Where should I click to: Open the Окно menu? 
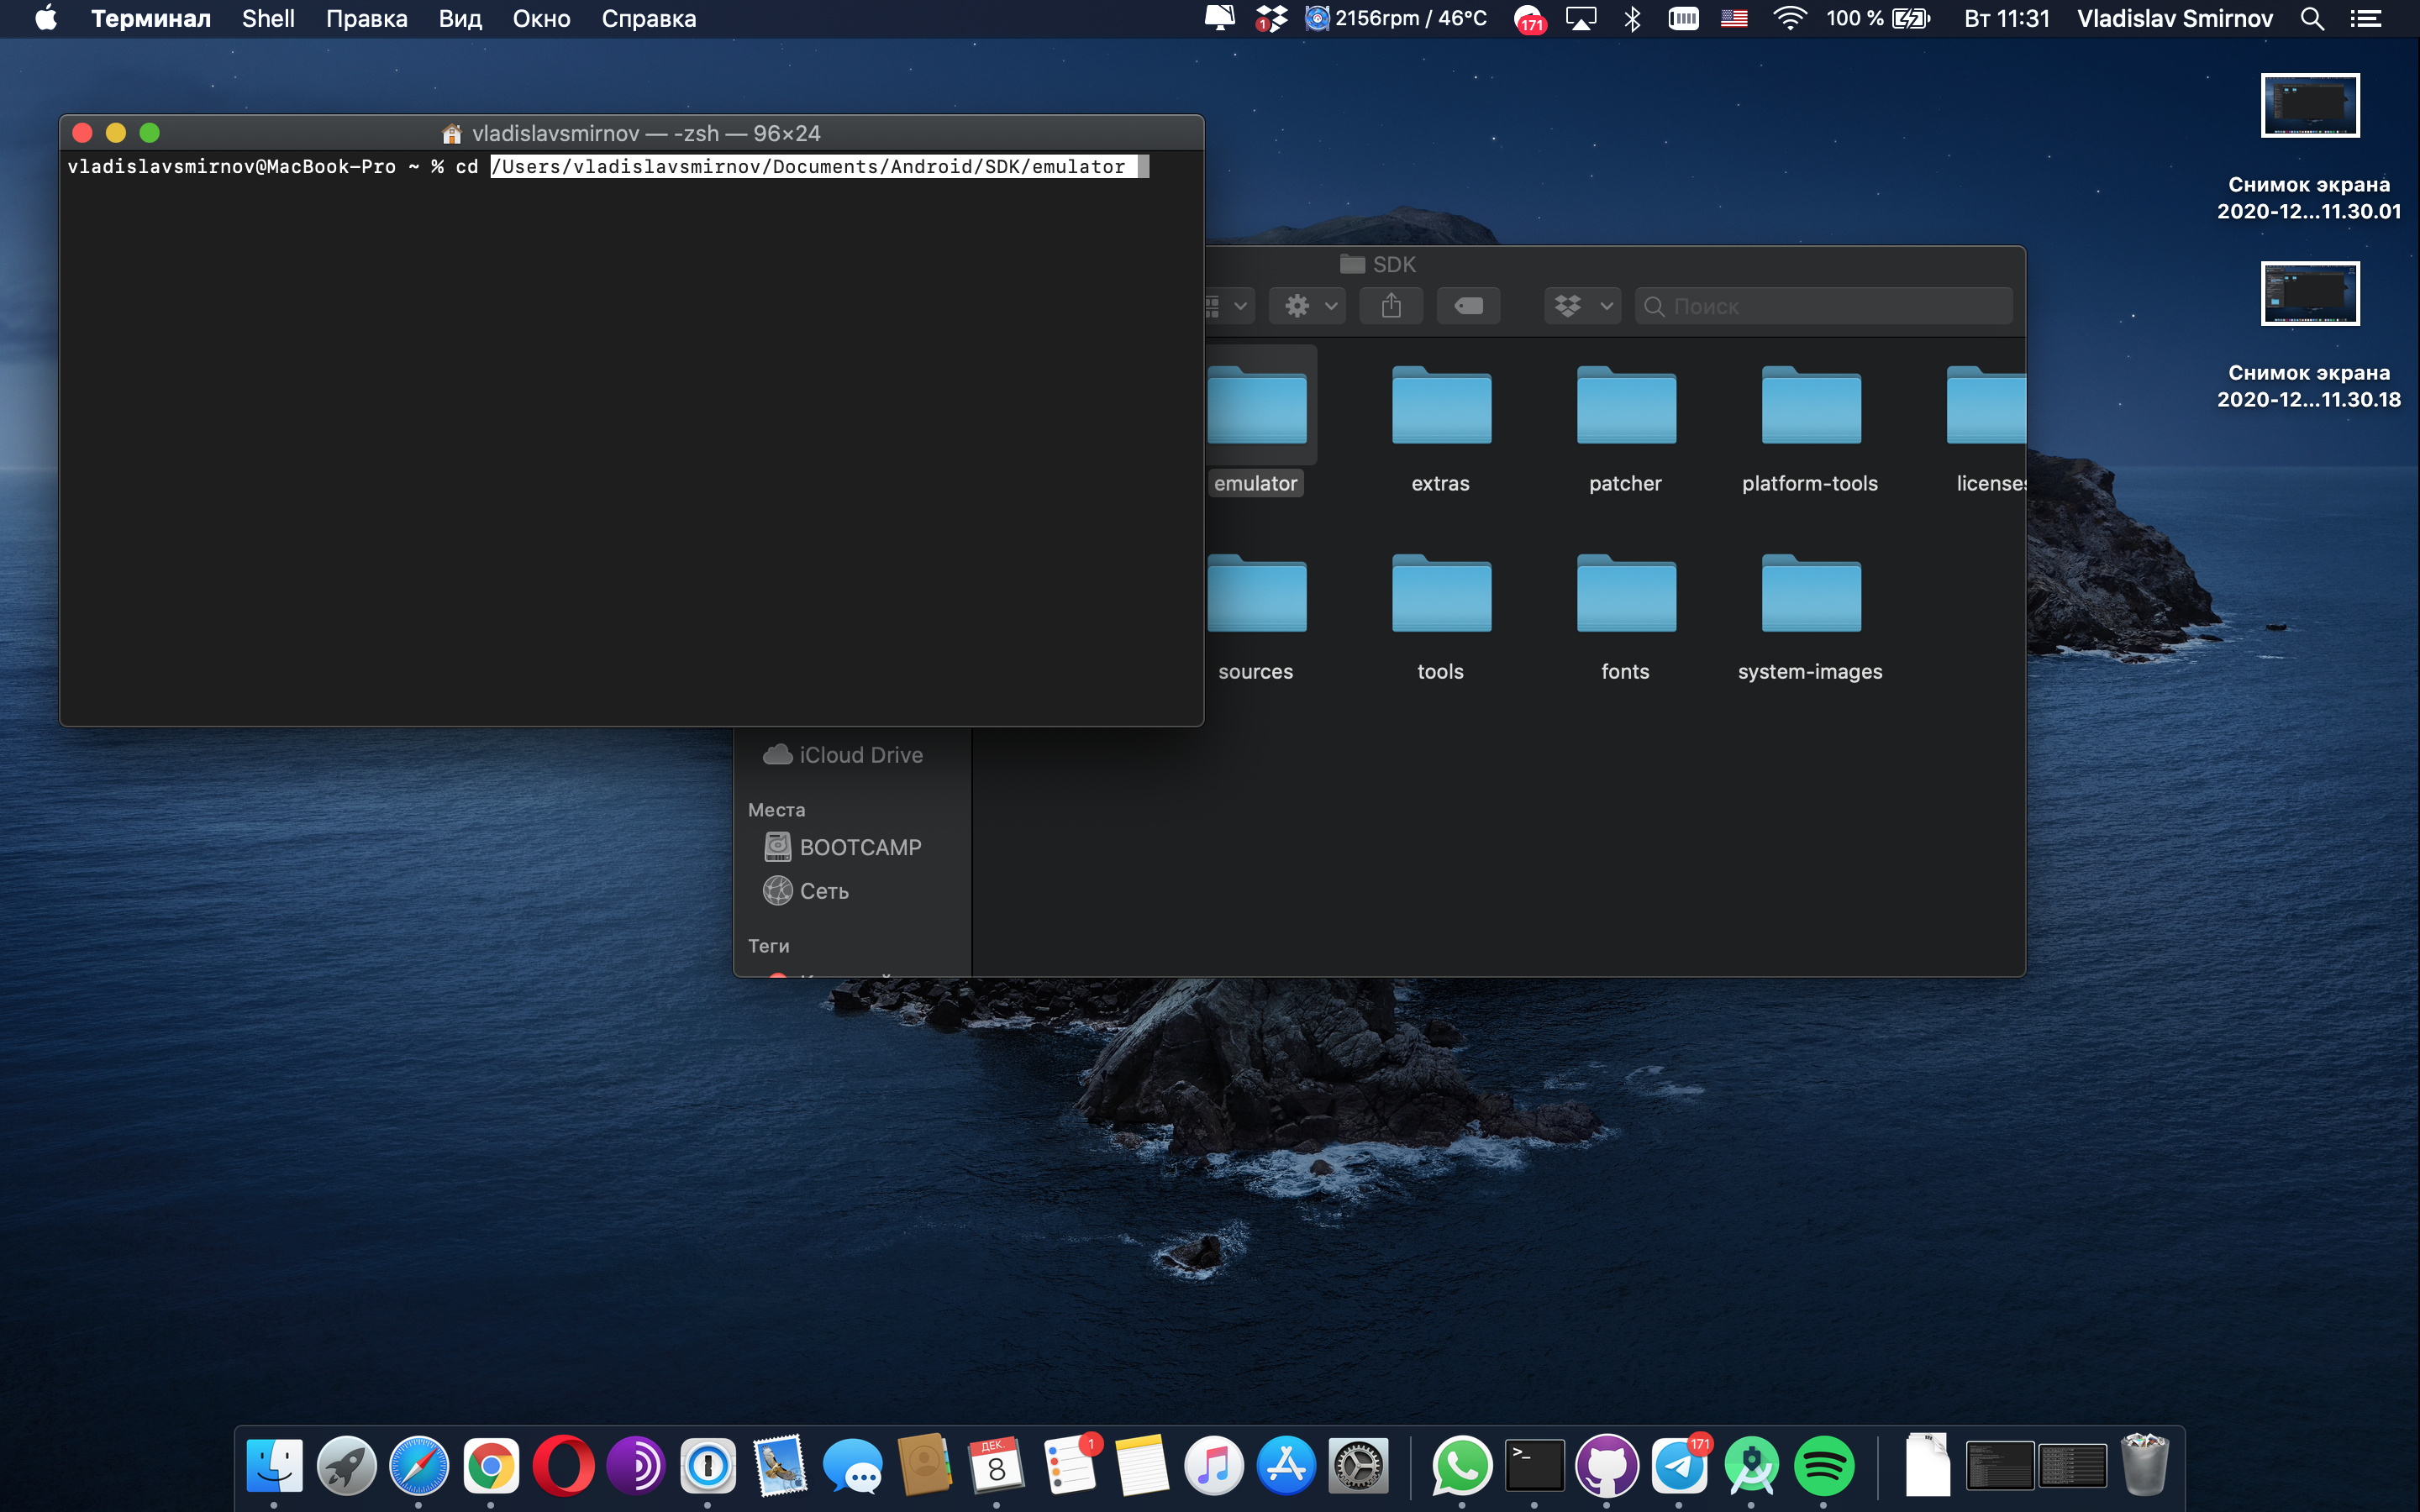[x=541, y=19]
